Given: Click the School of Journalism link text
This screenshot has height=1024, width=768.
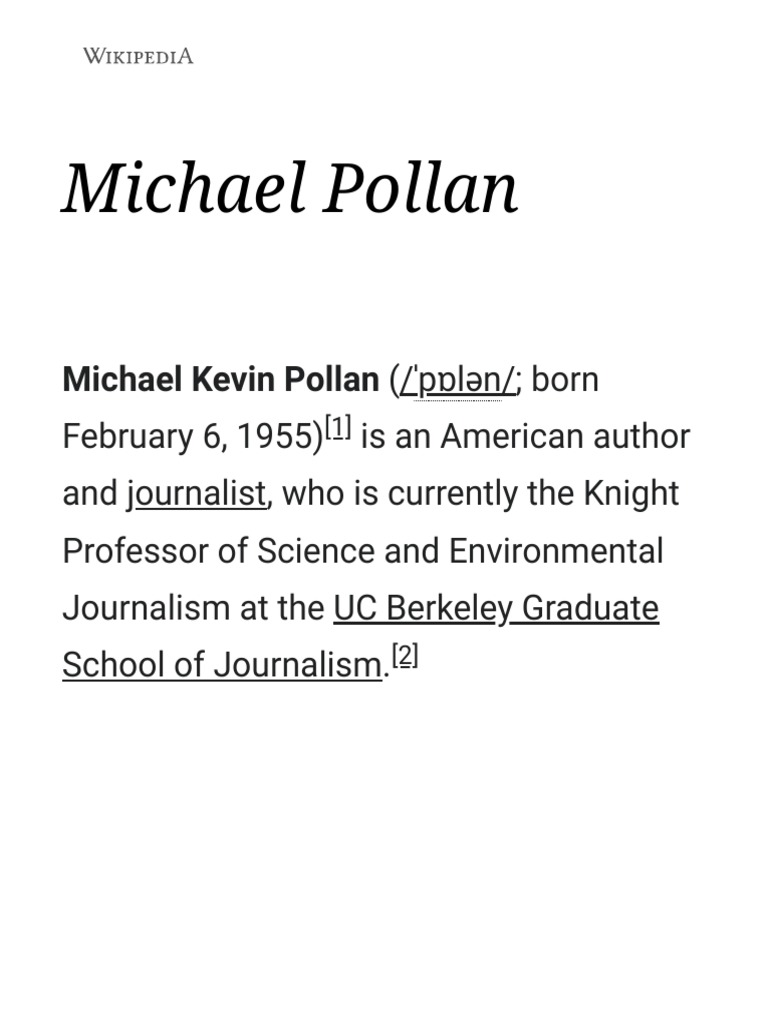Looking at the screenshot, I should 222,665.
